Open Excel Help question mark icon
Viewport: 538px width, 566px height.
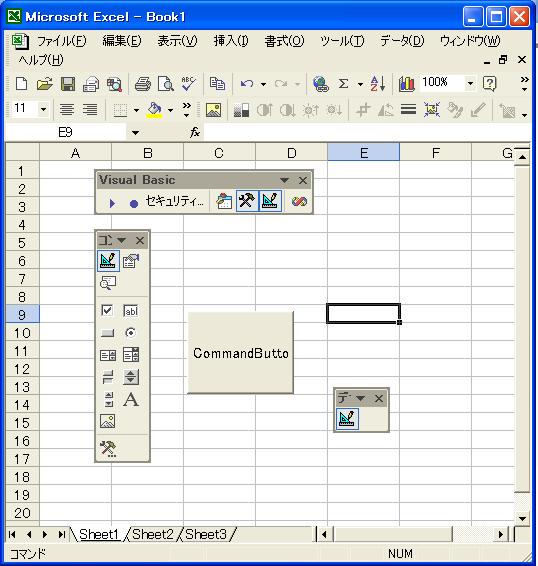pos(490,84)
